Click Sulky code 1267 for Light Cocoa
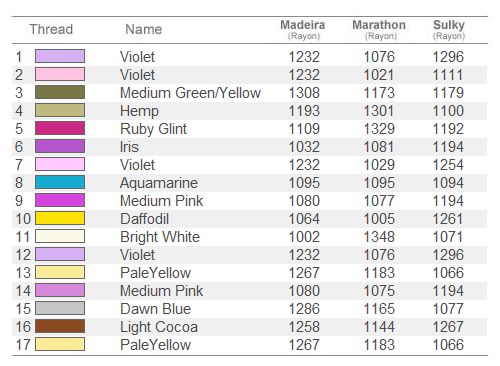500x366 pixels. coord(448,327)
